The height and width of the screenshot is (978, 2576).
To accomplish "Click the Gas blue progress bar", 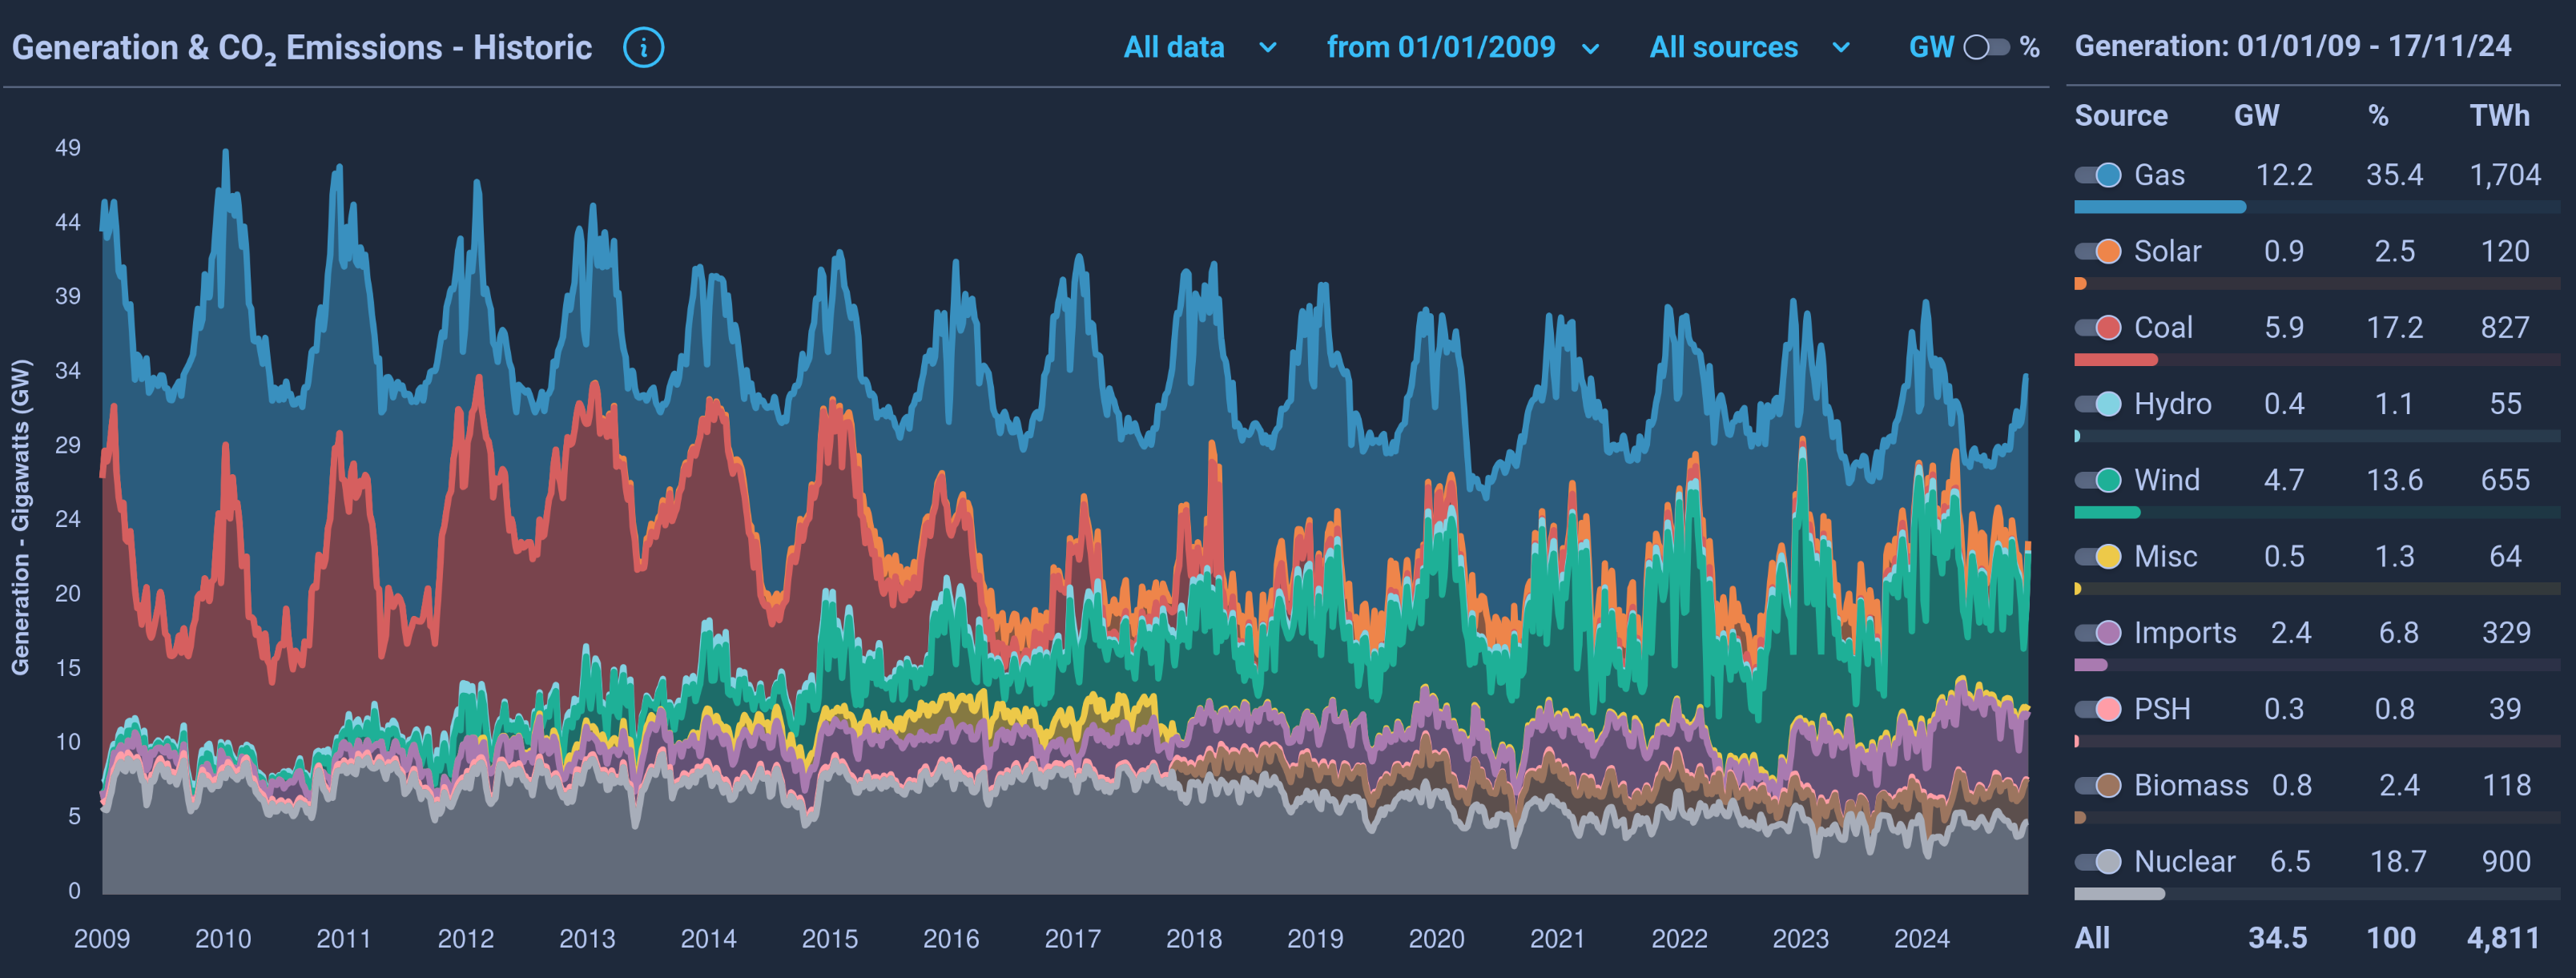I will tap(2160, 207).
